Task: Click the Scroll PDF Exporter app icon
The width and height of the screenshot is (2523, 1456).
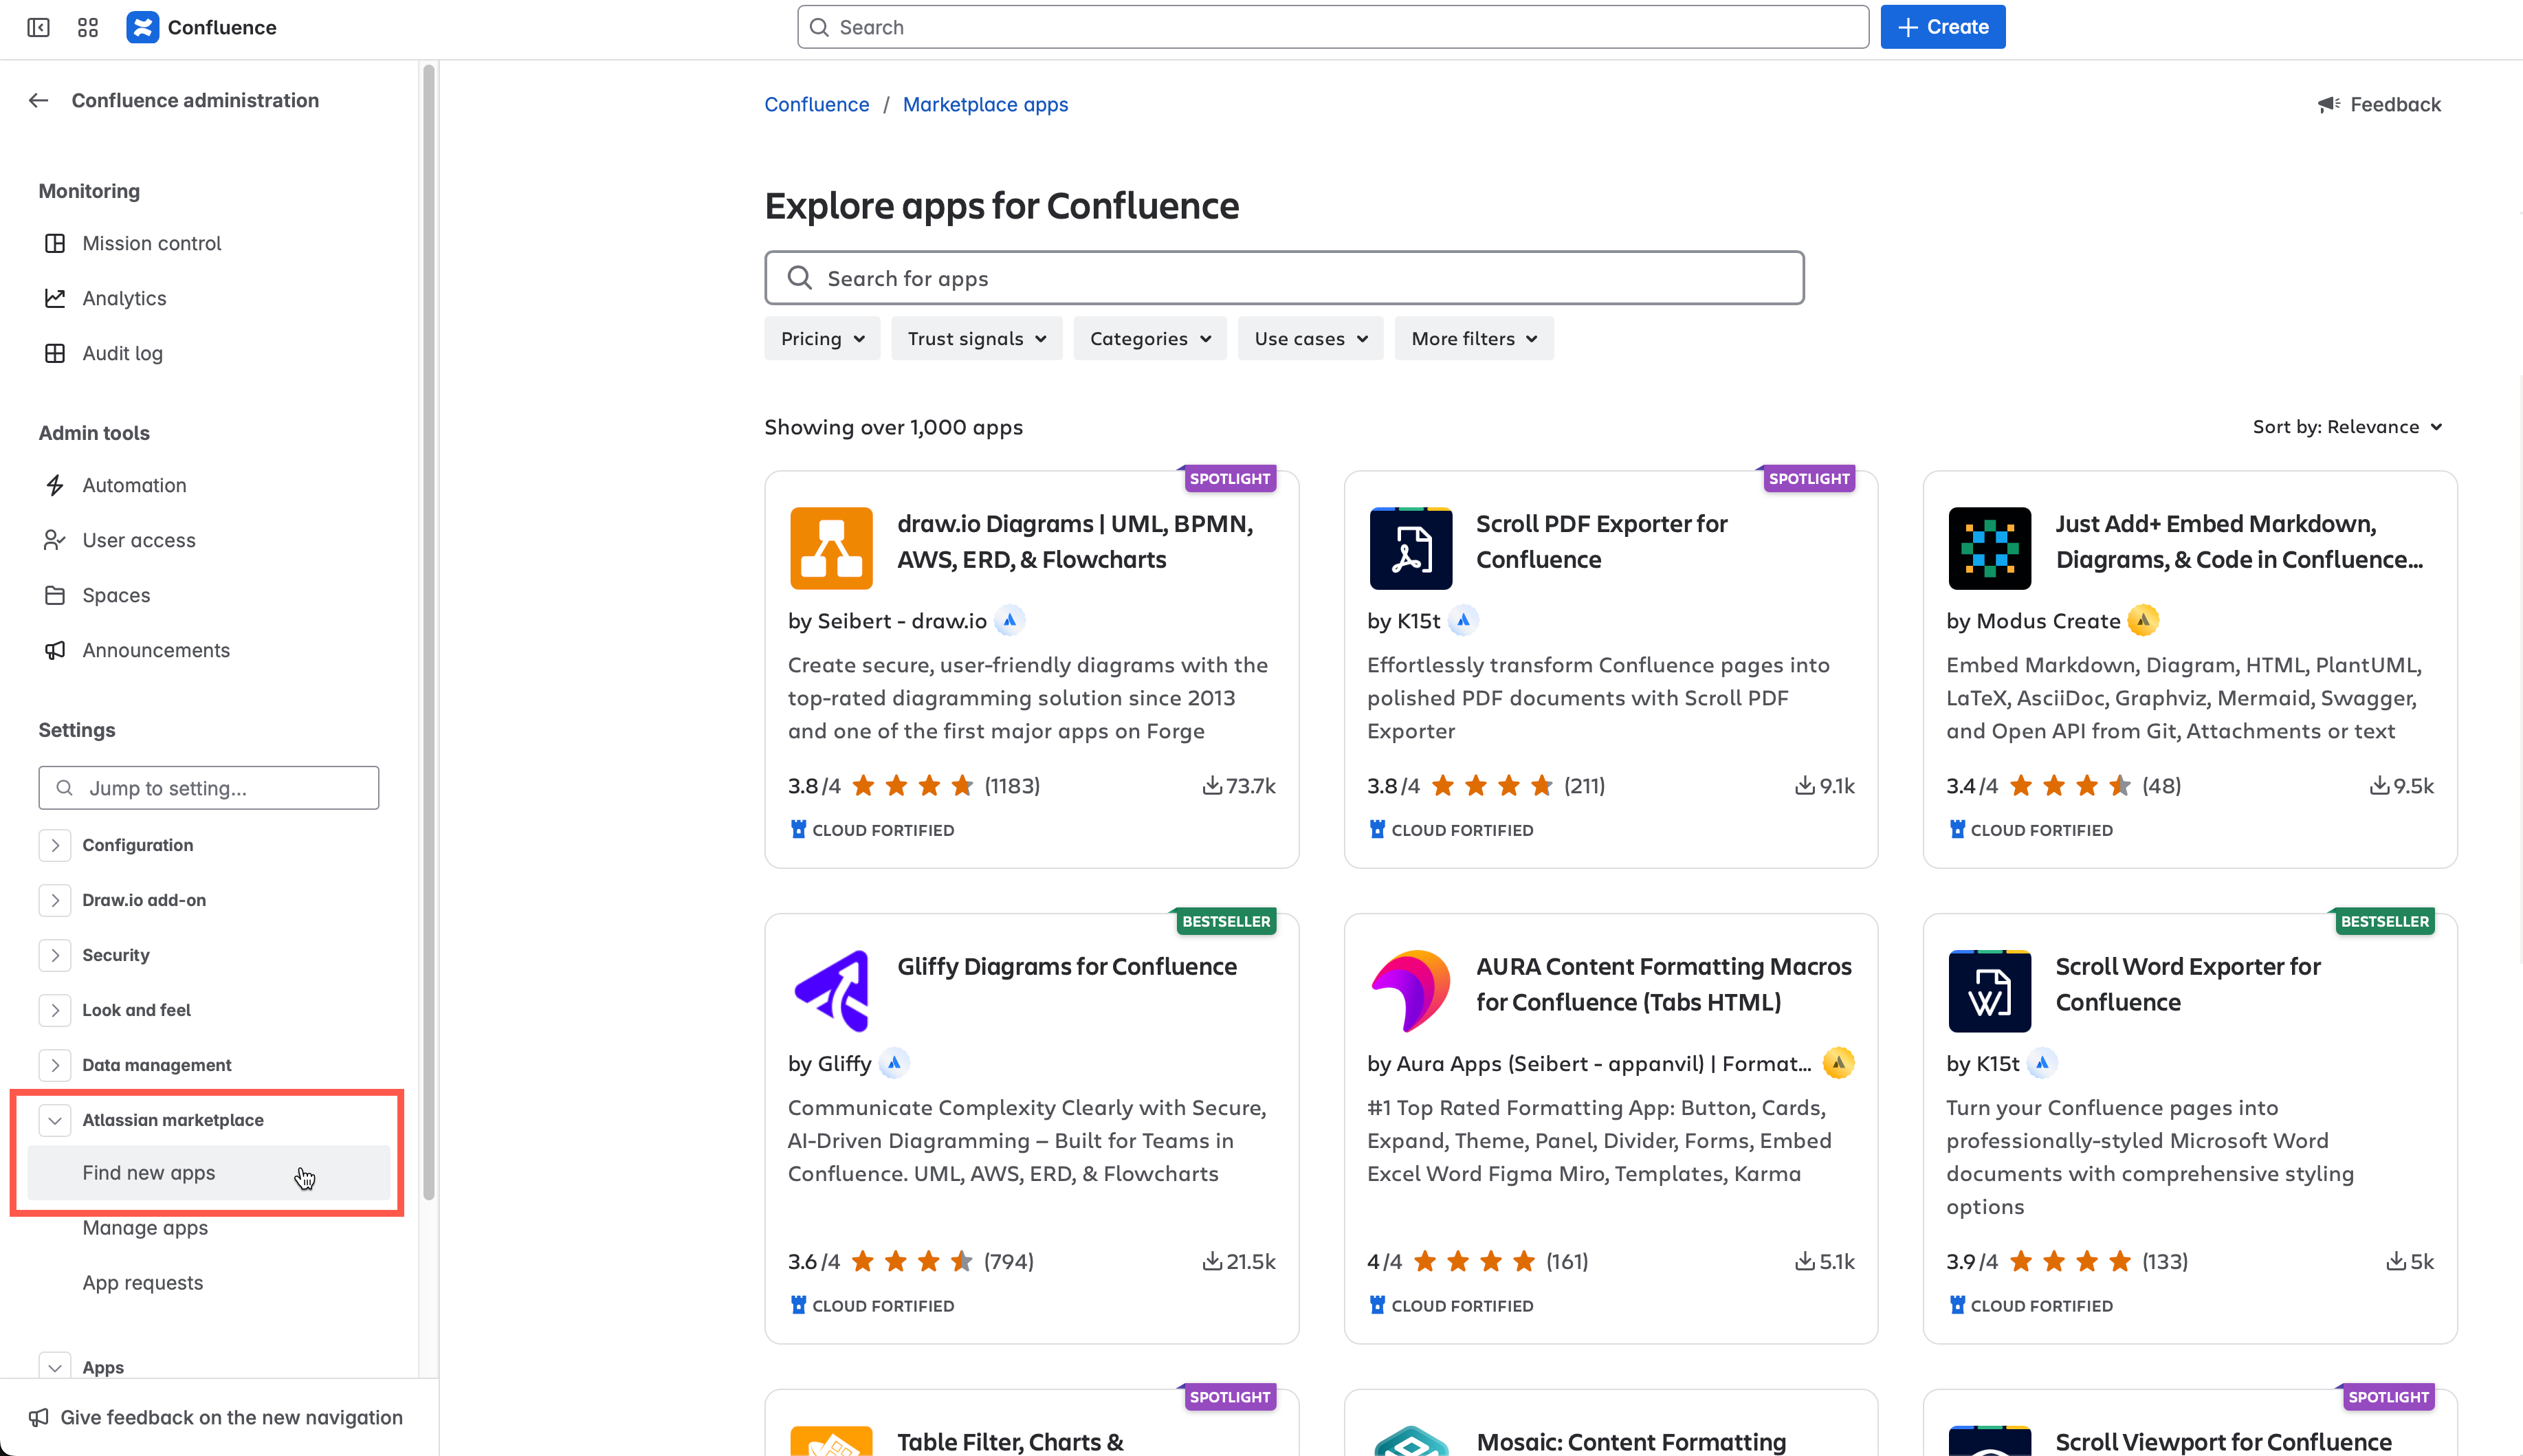Action: 1410,547
